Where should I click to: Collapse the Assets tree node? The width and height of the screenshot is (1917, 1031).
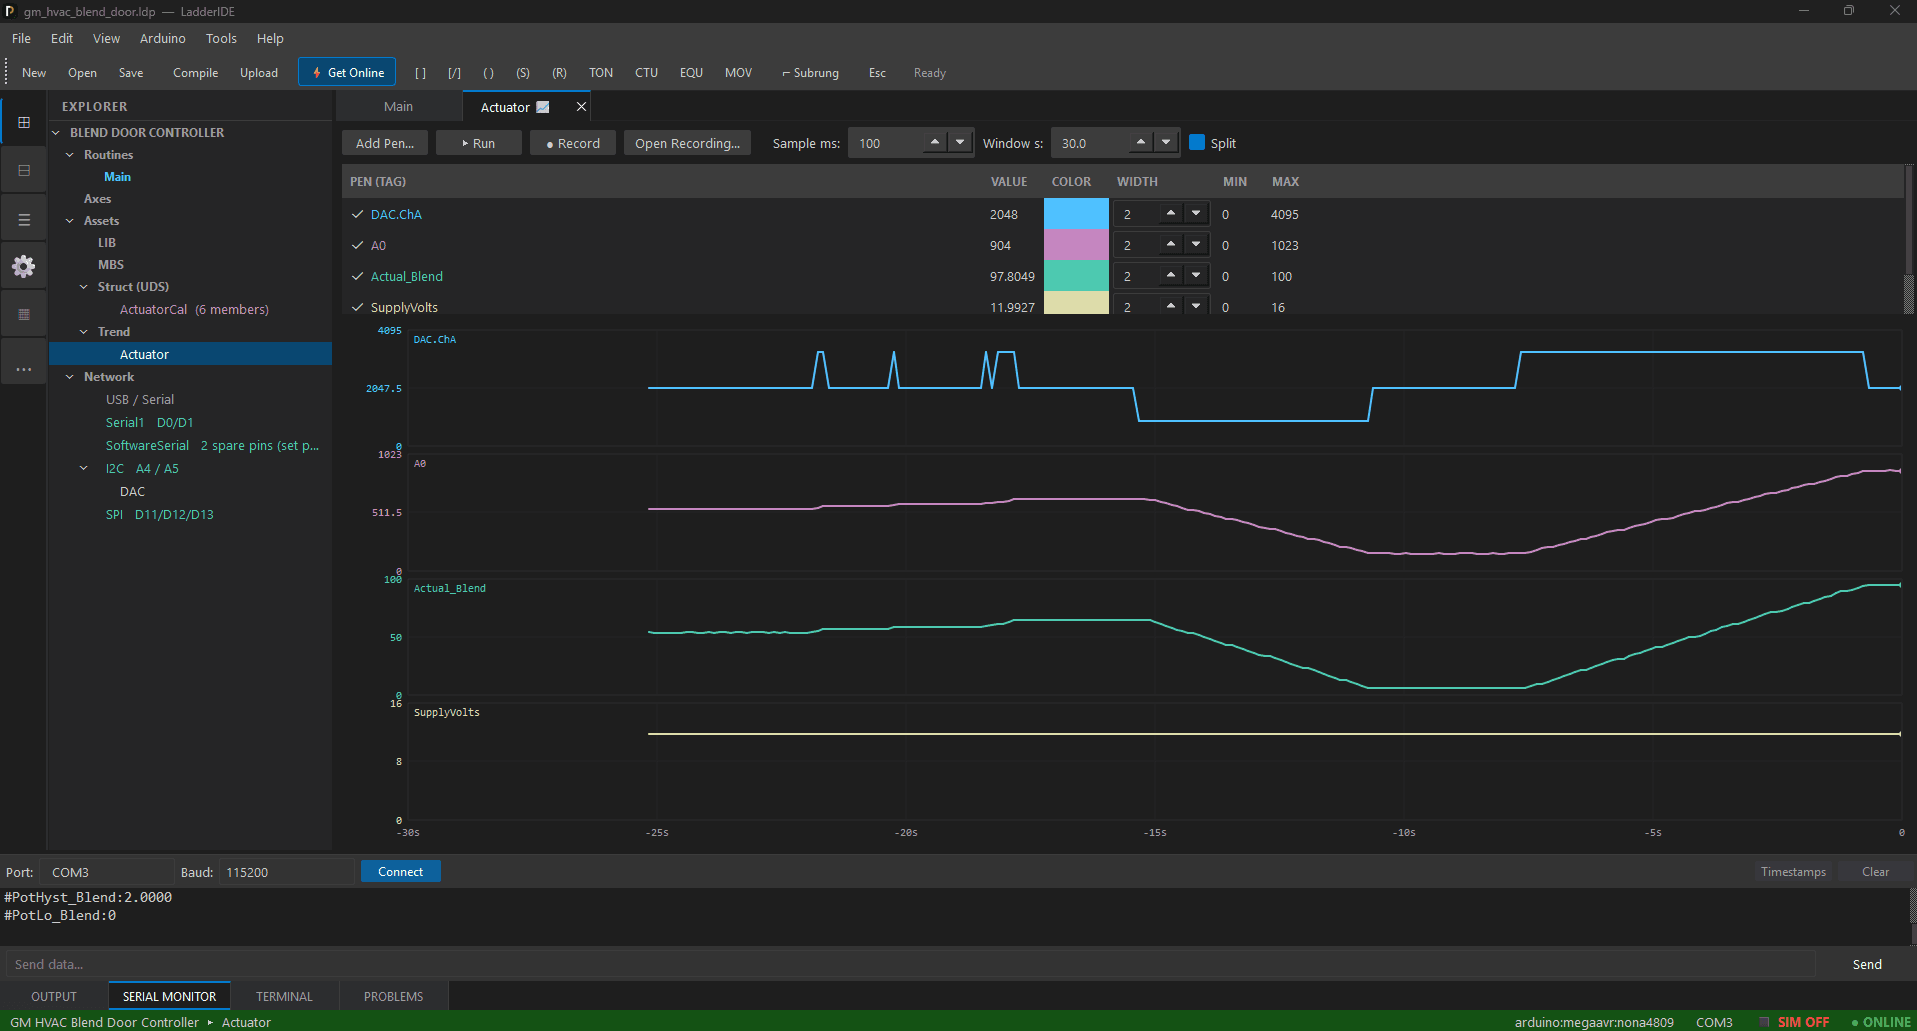70,221
